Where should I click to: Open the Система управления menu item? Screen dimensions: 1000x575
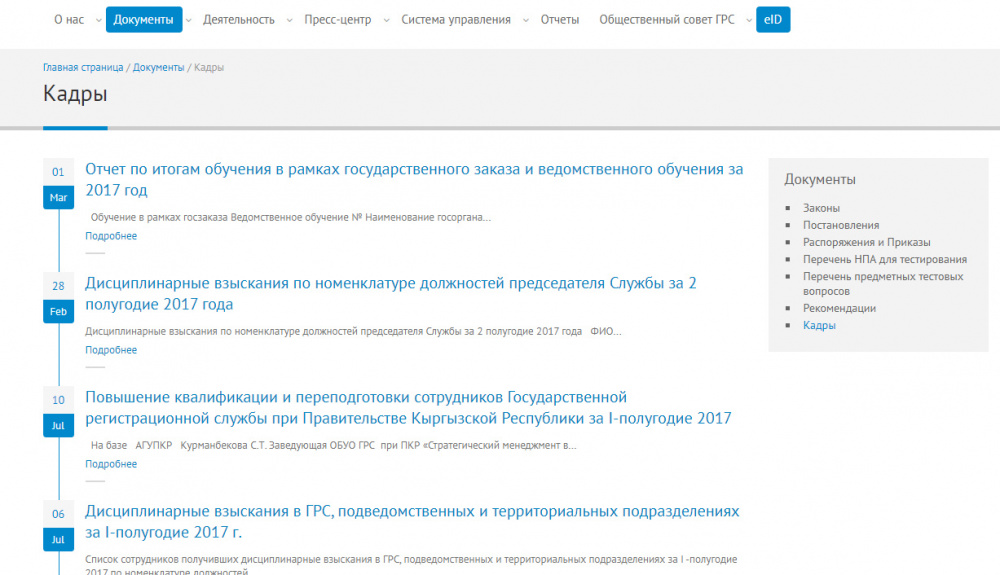[x=456, y=20]
